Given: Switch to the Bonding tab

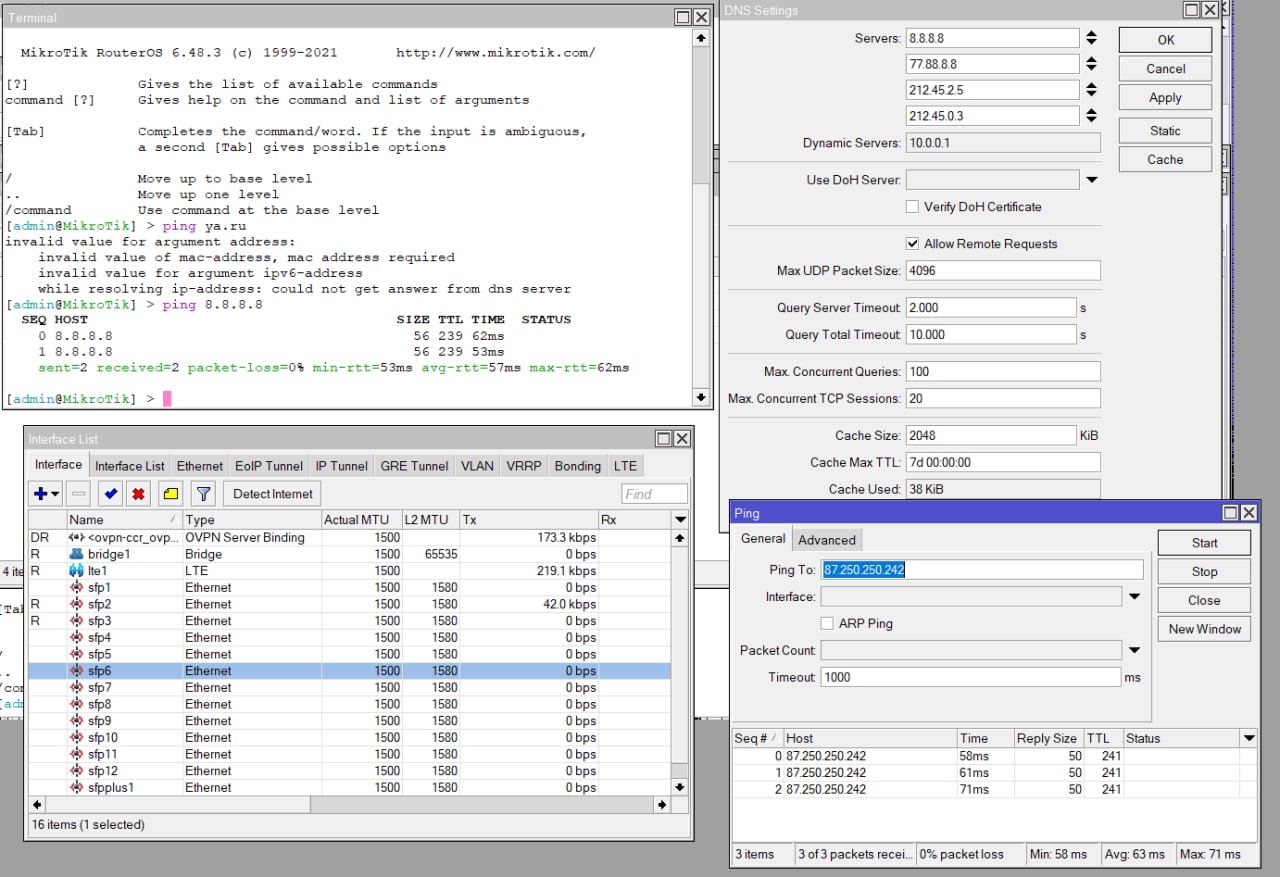Looking at the screenshot, I should [x=578, y=466].
